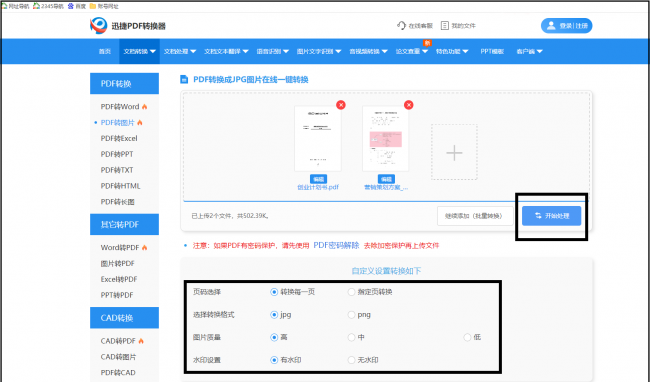Click the 登录 | 注册 button
This screenshot has height=382, width=650.
coord(567,26)
